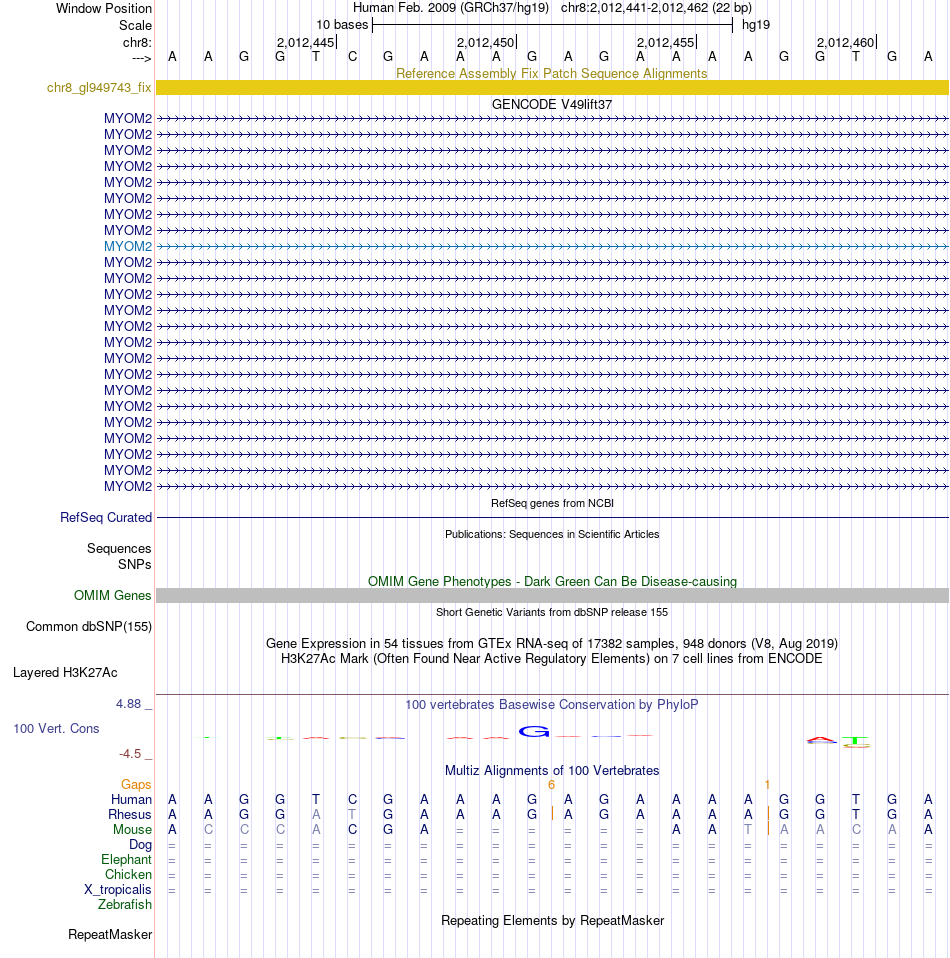Click the chr8: base position label
The width and height of the screenshot is (950, 958).
pyautogui.click(x=137, y=43)
